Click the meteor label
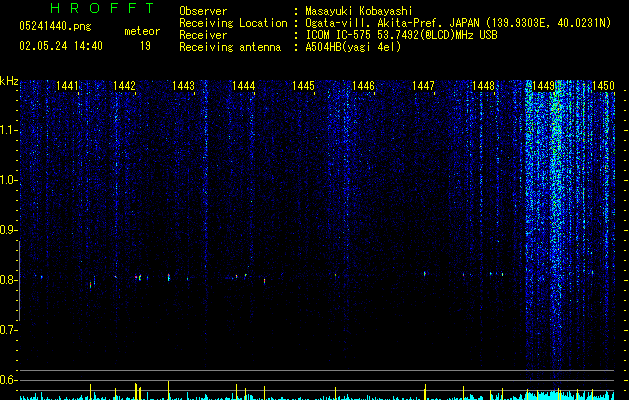629x400 pixels. click(142, 31)
